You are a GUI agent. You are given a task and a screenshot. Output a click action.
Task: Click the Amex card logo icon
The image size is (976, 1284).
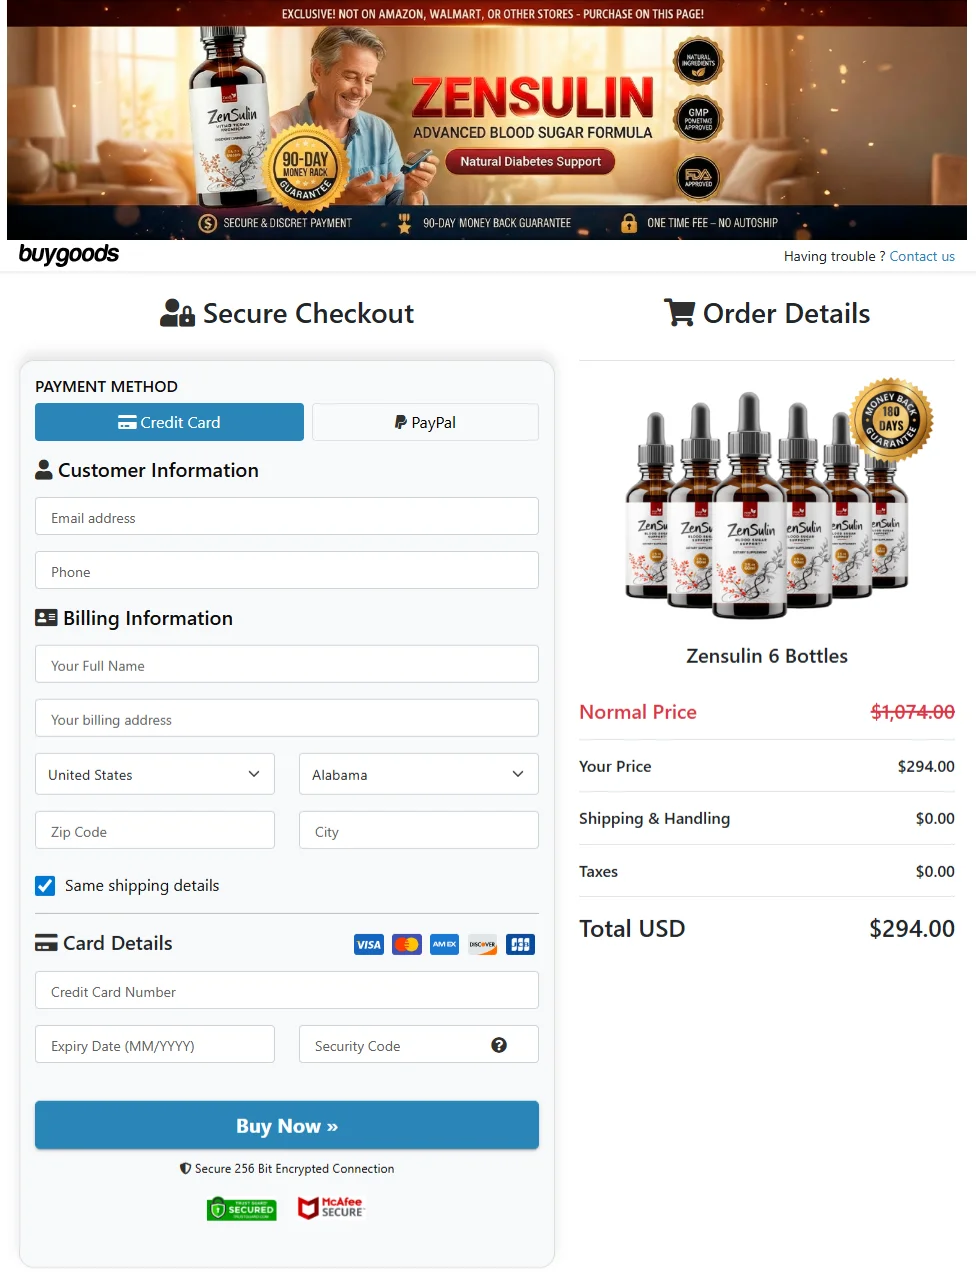445,944
